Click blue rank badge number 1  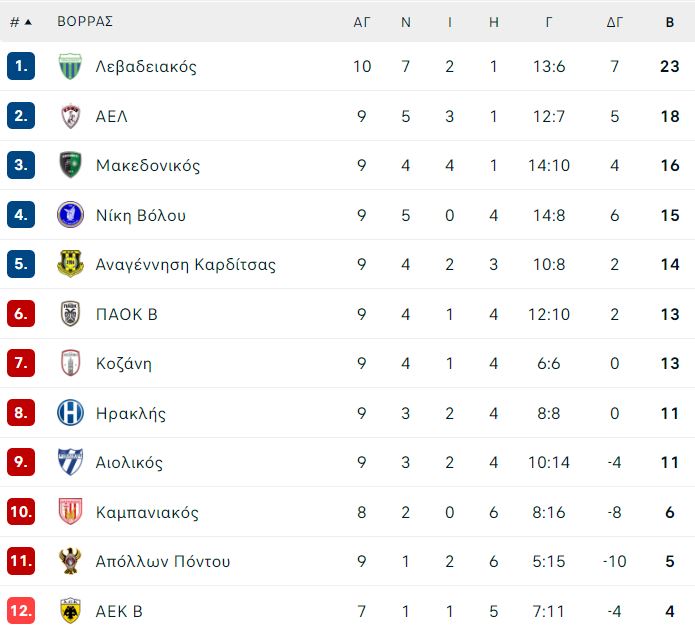(21, 66)
